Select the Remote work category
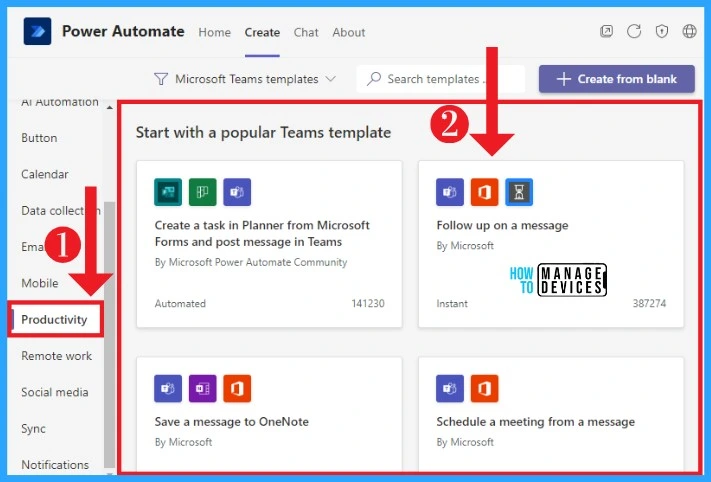The image size is (711, 482). point(57,356)
